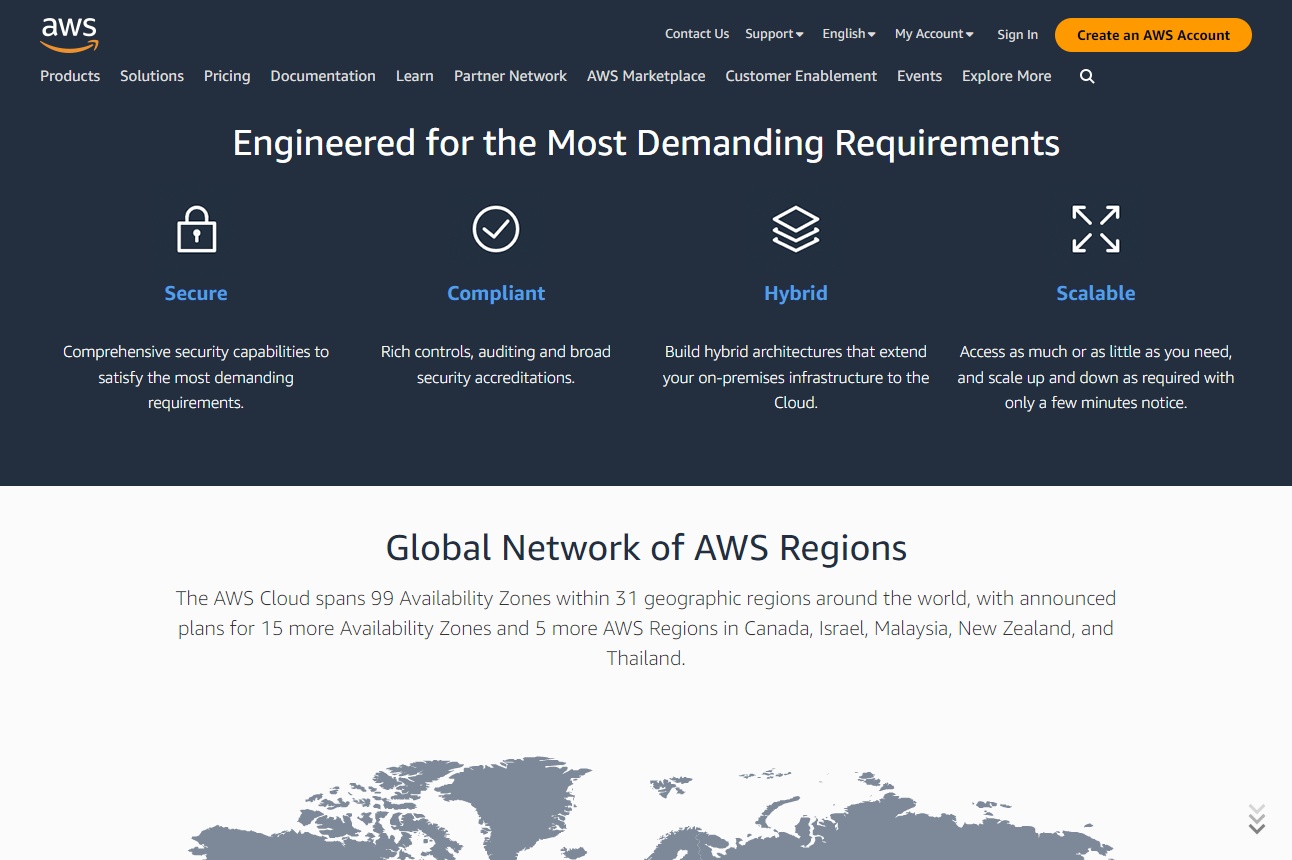Screen dimensions: 1292x860
Task: Open the Documentation menu item
Action: point(323,76)
